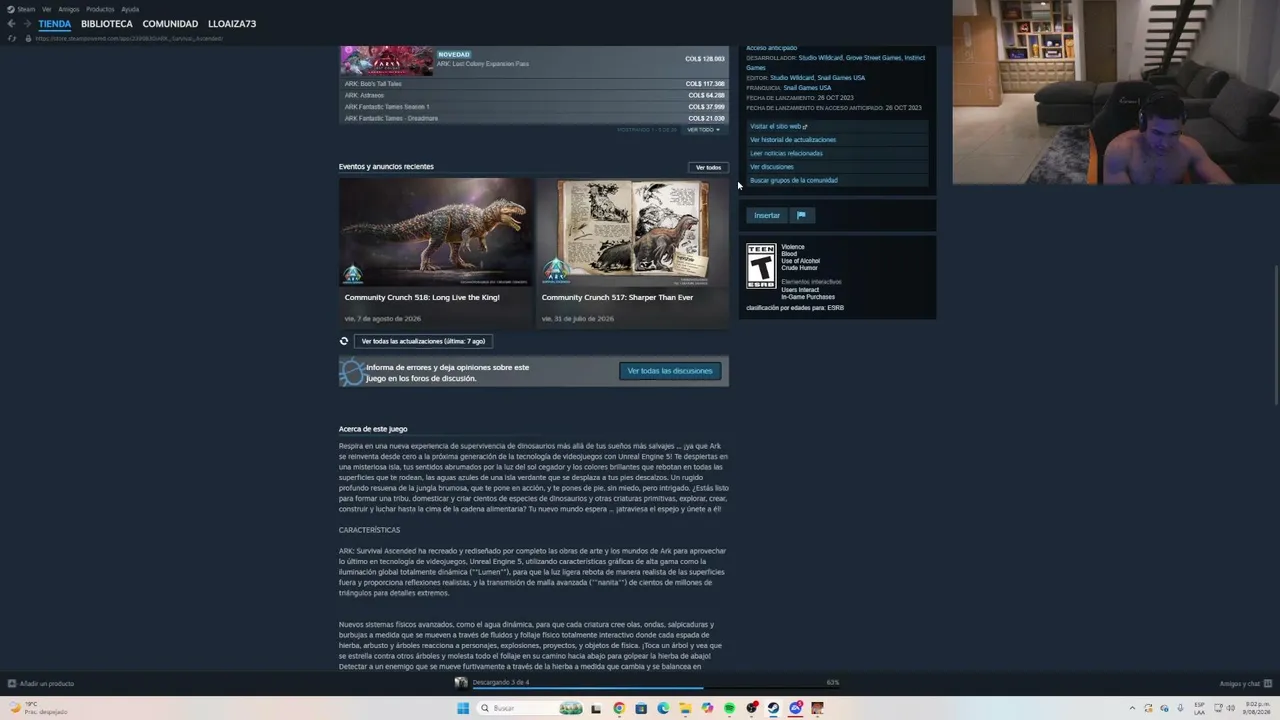
Task: Open the LLOAIZA73 profile tab
Action: [232, 24]
